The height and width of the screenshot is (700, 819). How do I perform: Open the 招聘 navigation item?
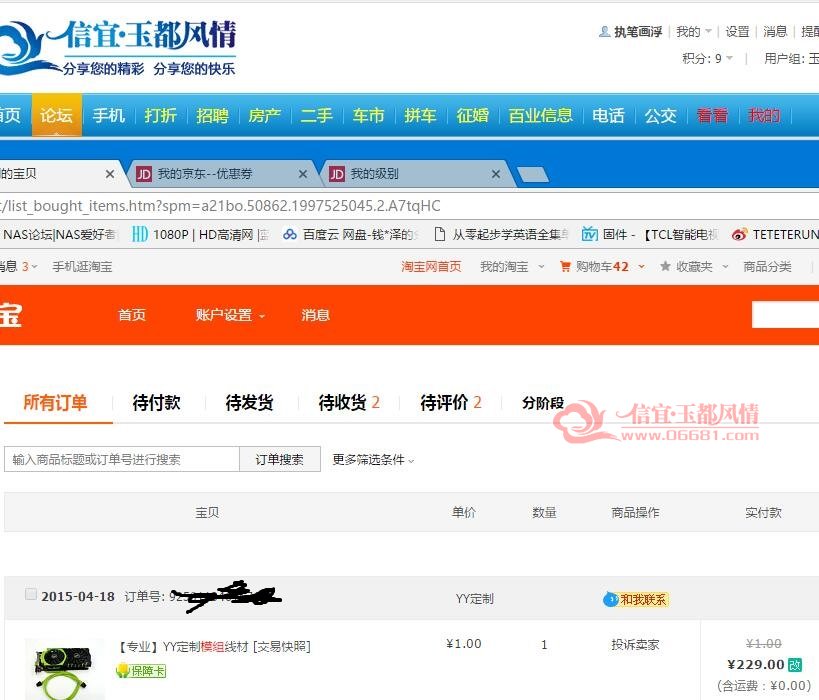[x=212, y=115]
